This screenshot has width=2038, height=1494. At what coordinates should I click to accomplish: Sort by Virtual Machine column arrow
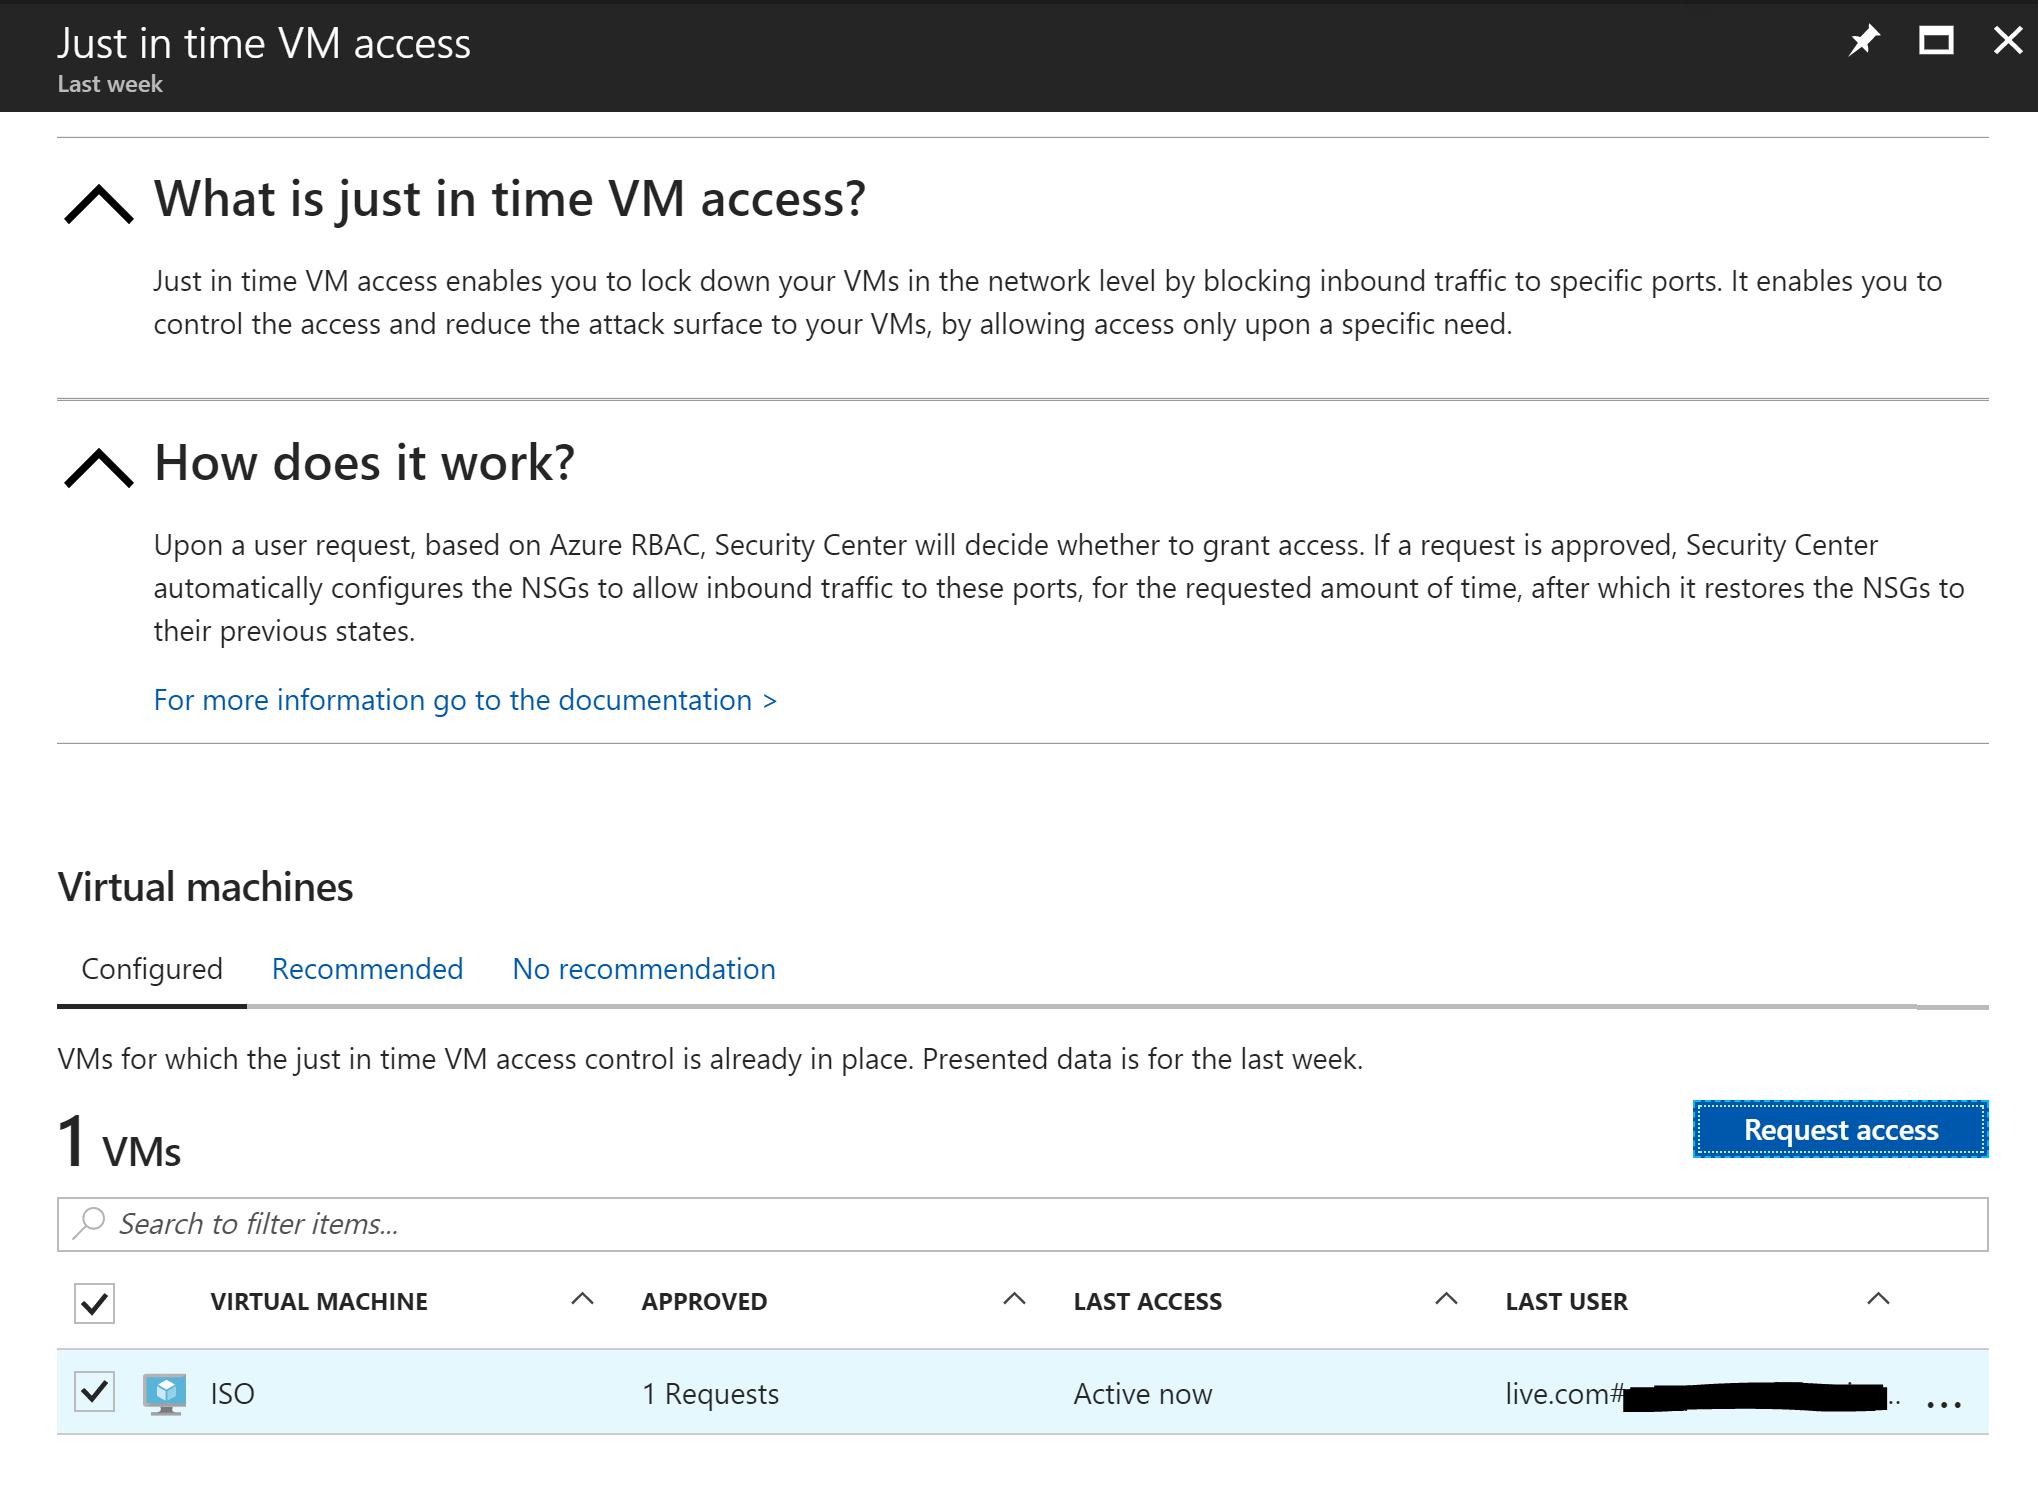[582, 1299]
